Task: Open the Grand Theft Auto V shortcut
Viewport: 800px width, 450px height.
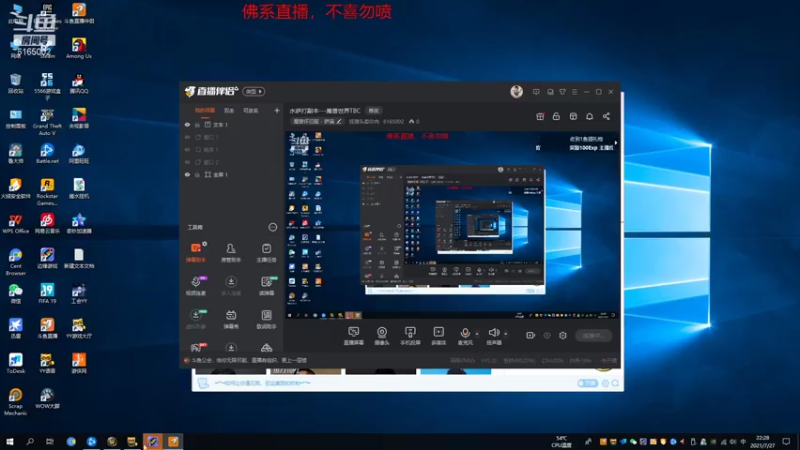Action: [47, 122]
